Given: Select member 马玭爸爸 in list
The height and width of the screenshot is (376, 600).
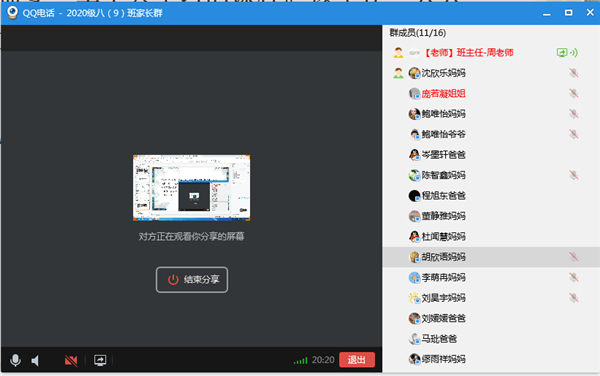Looking at the screenshot, I should [491, 339].
